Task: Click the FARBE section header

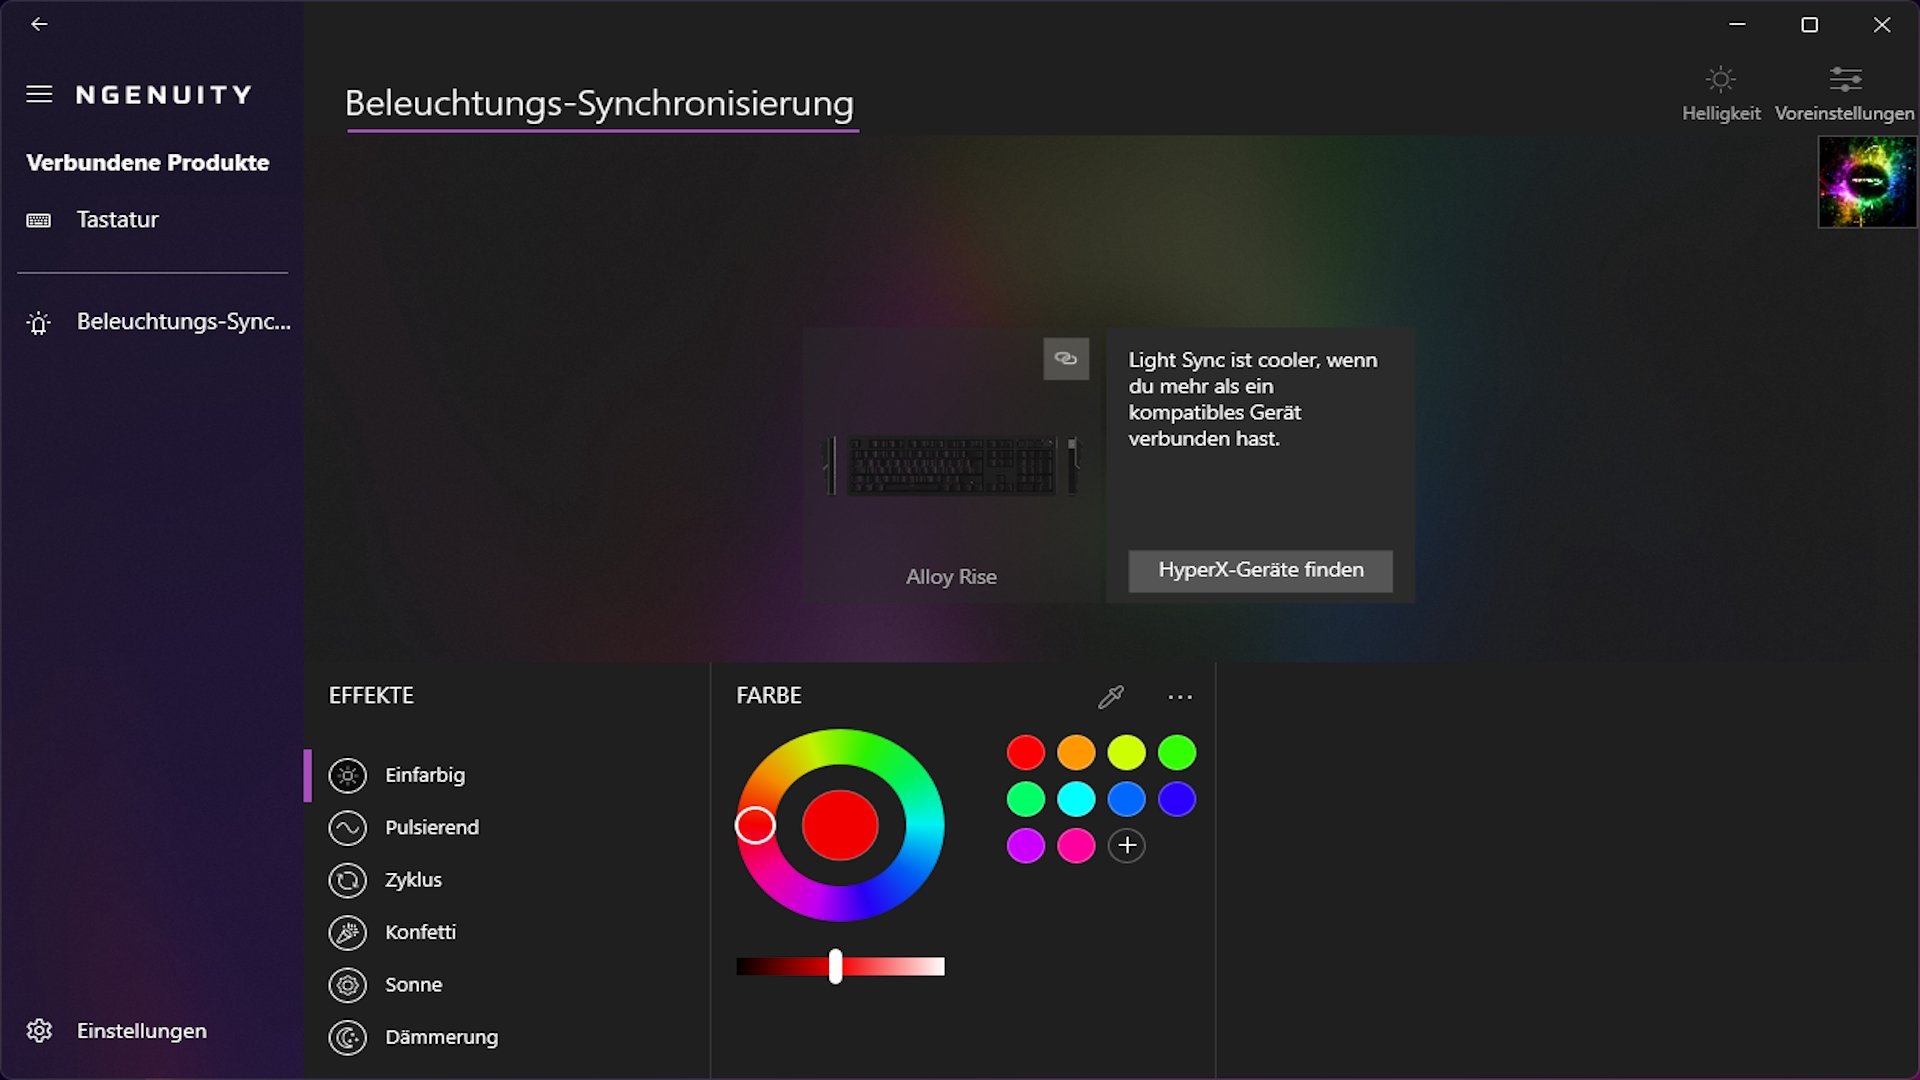Action: 769,696
